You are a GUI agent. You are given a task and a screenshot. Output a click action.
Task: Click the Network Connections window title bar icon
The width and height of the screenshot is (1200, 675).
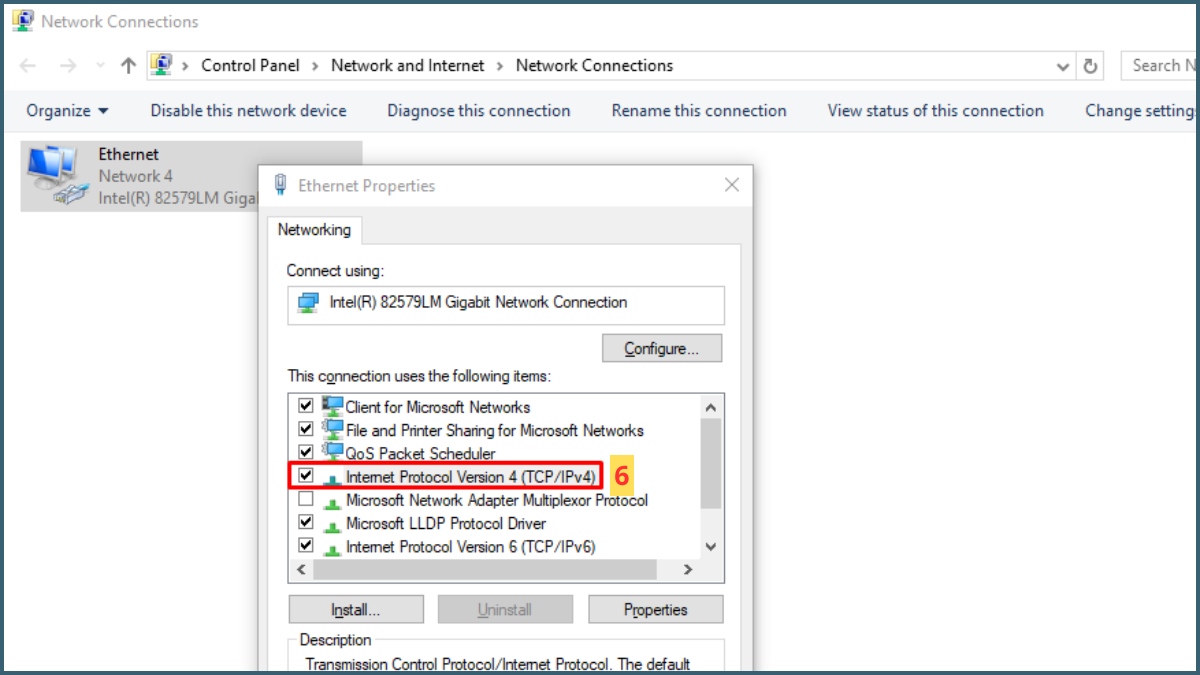(x=21, y=19)
